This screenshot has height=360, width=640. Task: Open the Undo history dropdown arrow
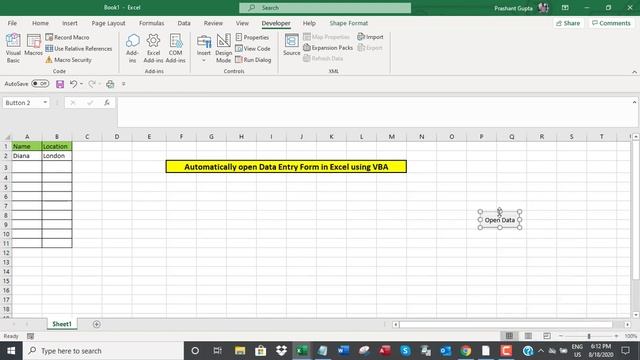pos(82,84)
